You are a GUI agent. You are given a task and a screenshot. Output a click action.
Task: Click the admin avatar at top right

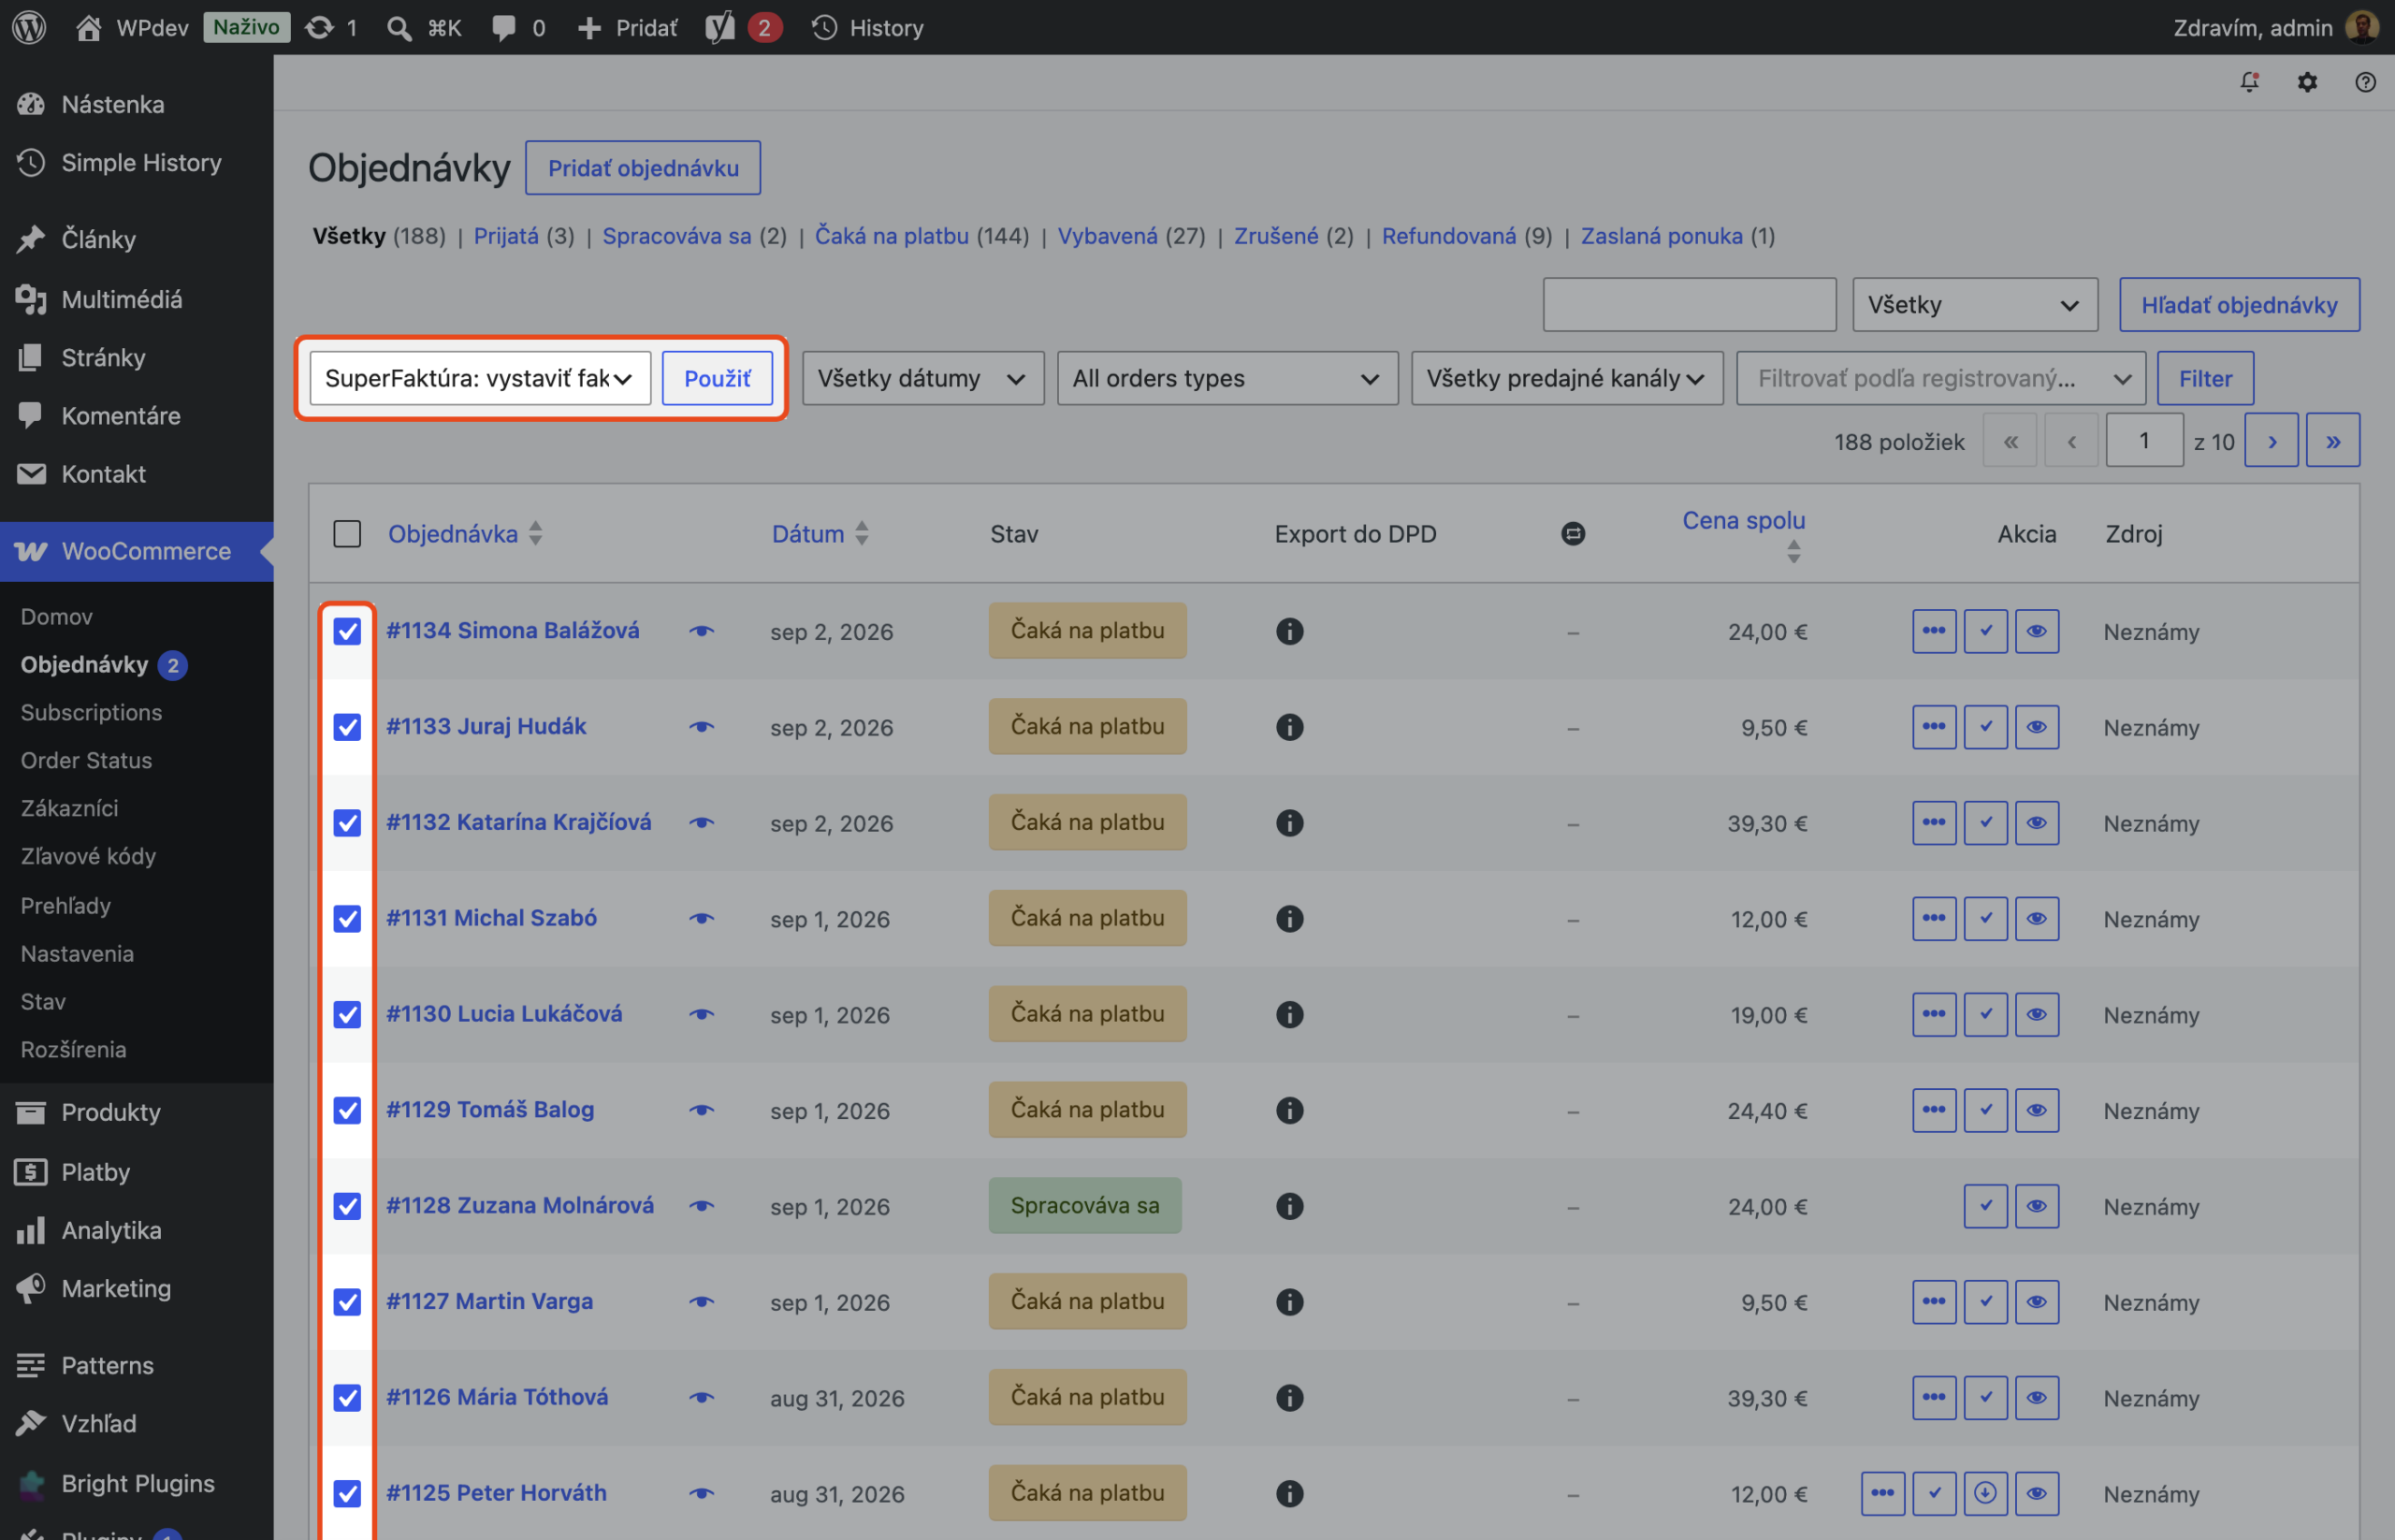[x=2362, y=27]
